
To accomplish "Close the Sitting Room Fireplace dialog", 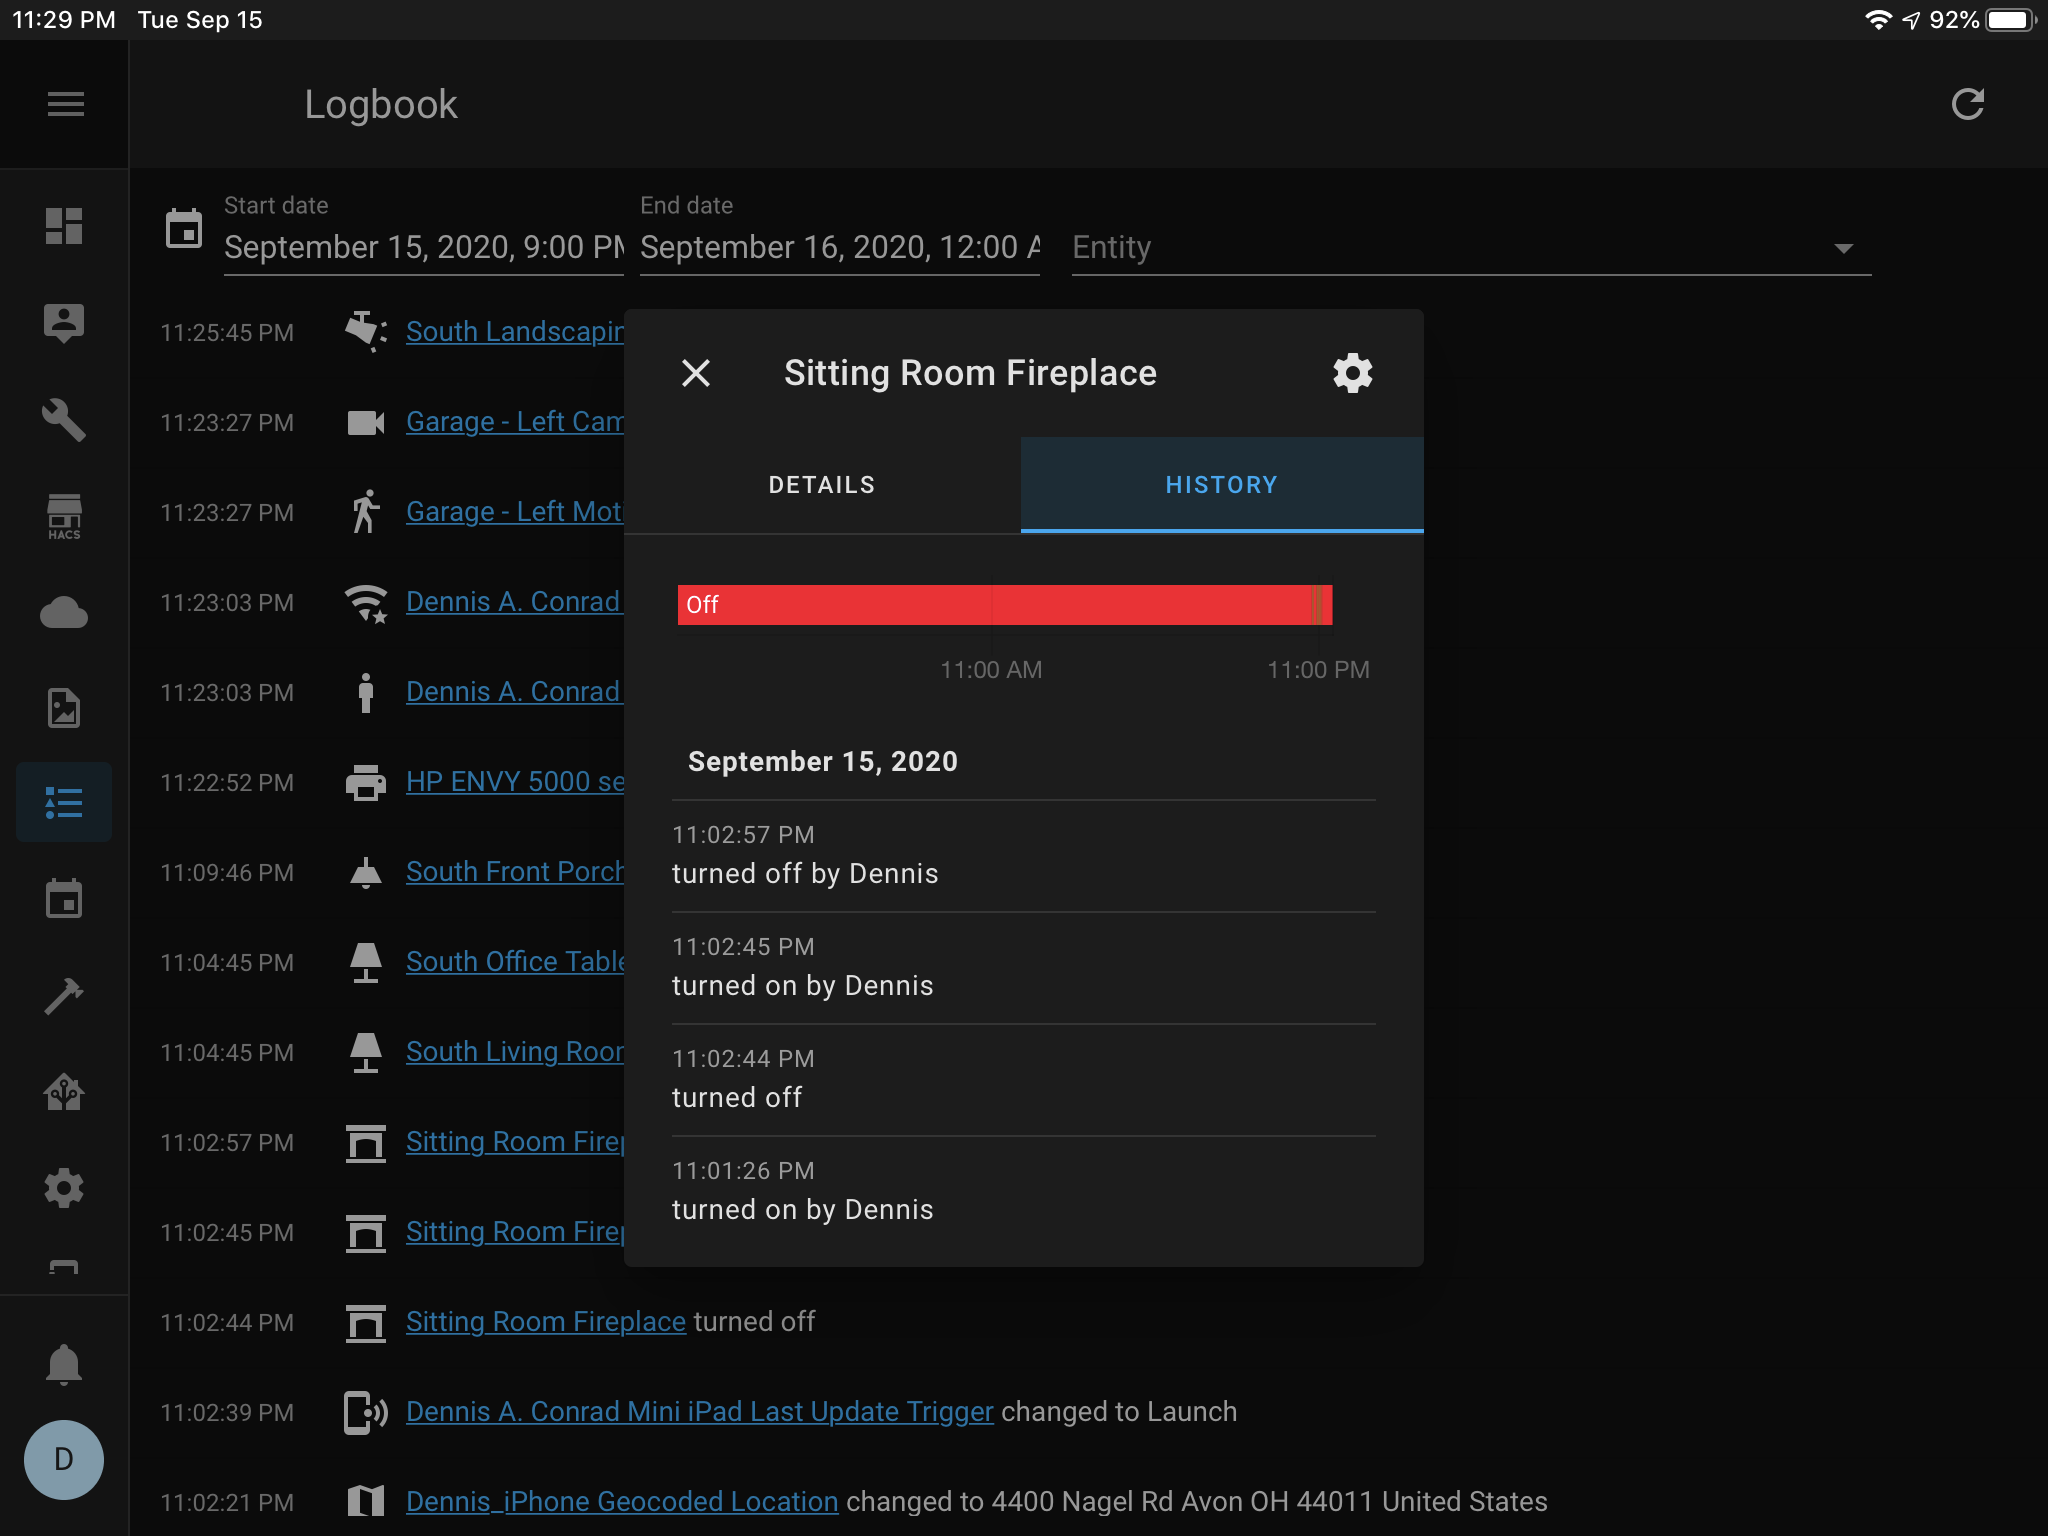I will [x=696, y=373].
